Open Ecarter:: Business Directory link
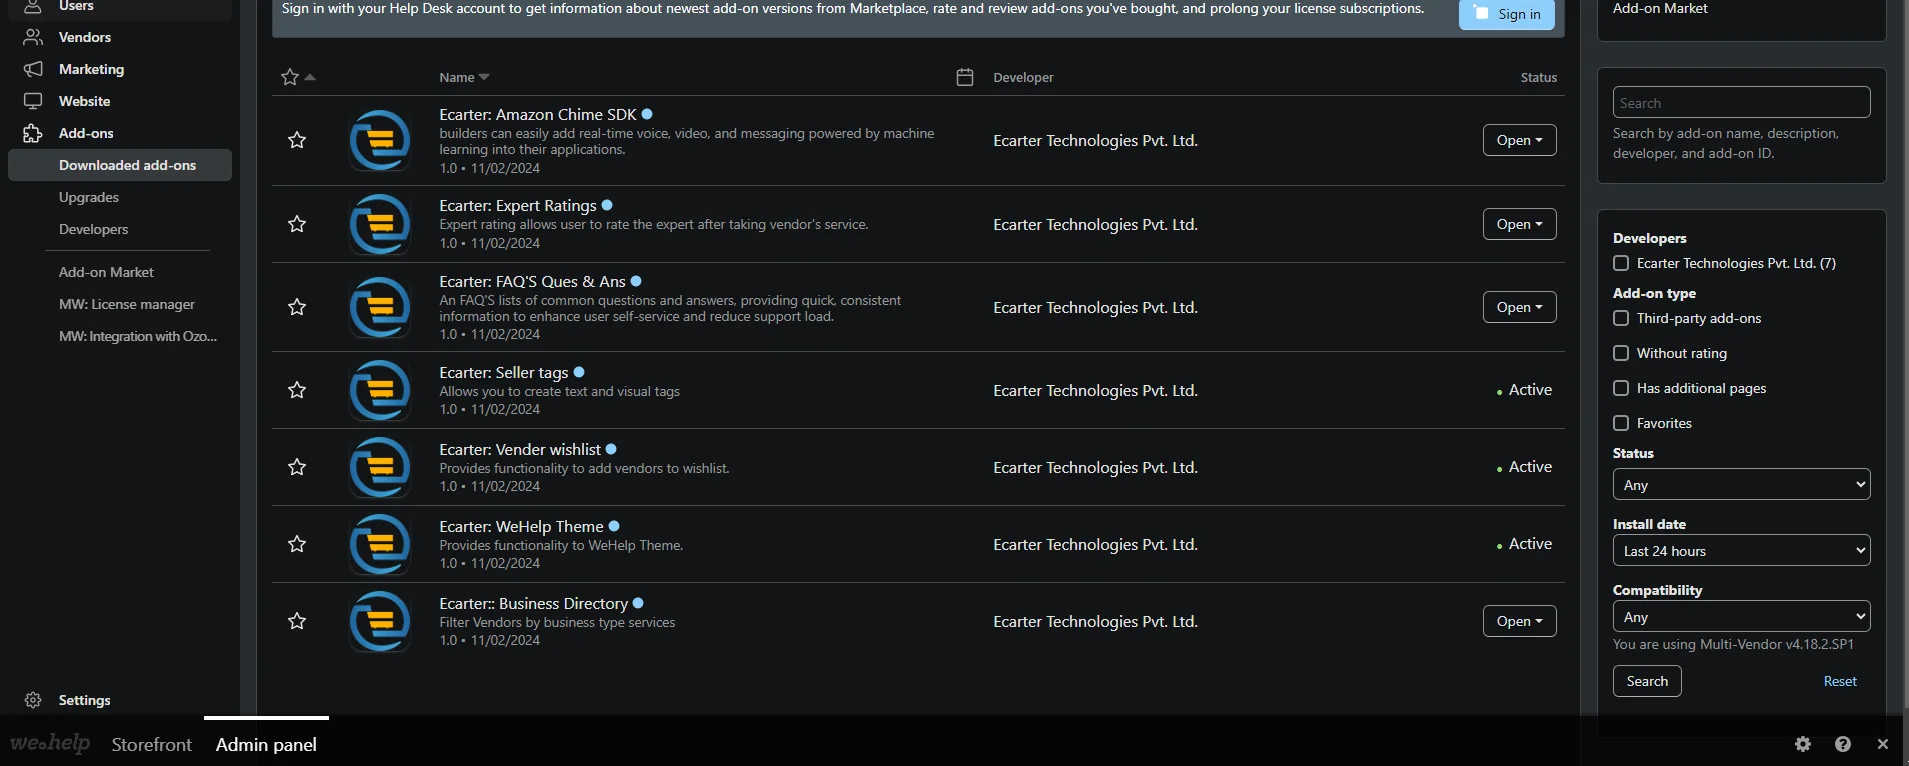This screenshot has height=766, width=1909. 533,603
